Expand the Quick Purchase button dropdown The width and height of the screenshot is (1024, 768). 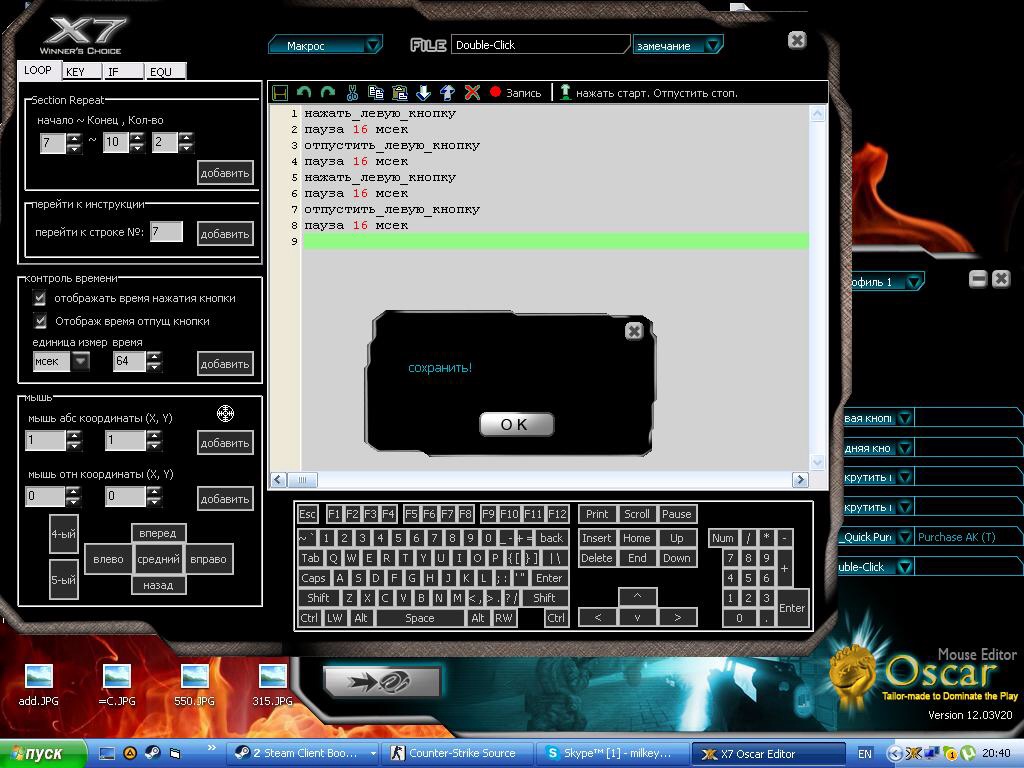pyautogui.click(x=904, y=537)
